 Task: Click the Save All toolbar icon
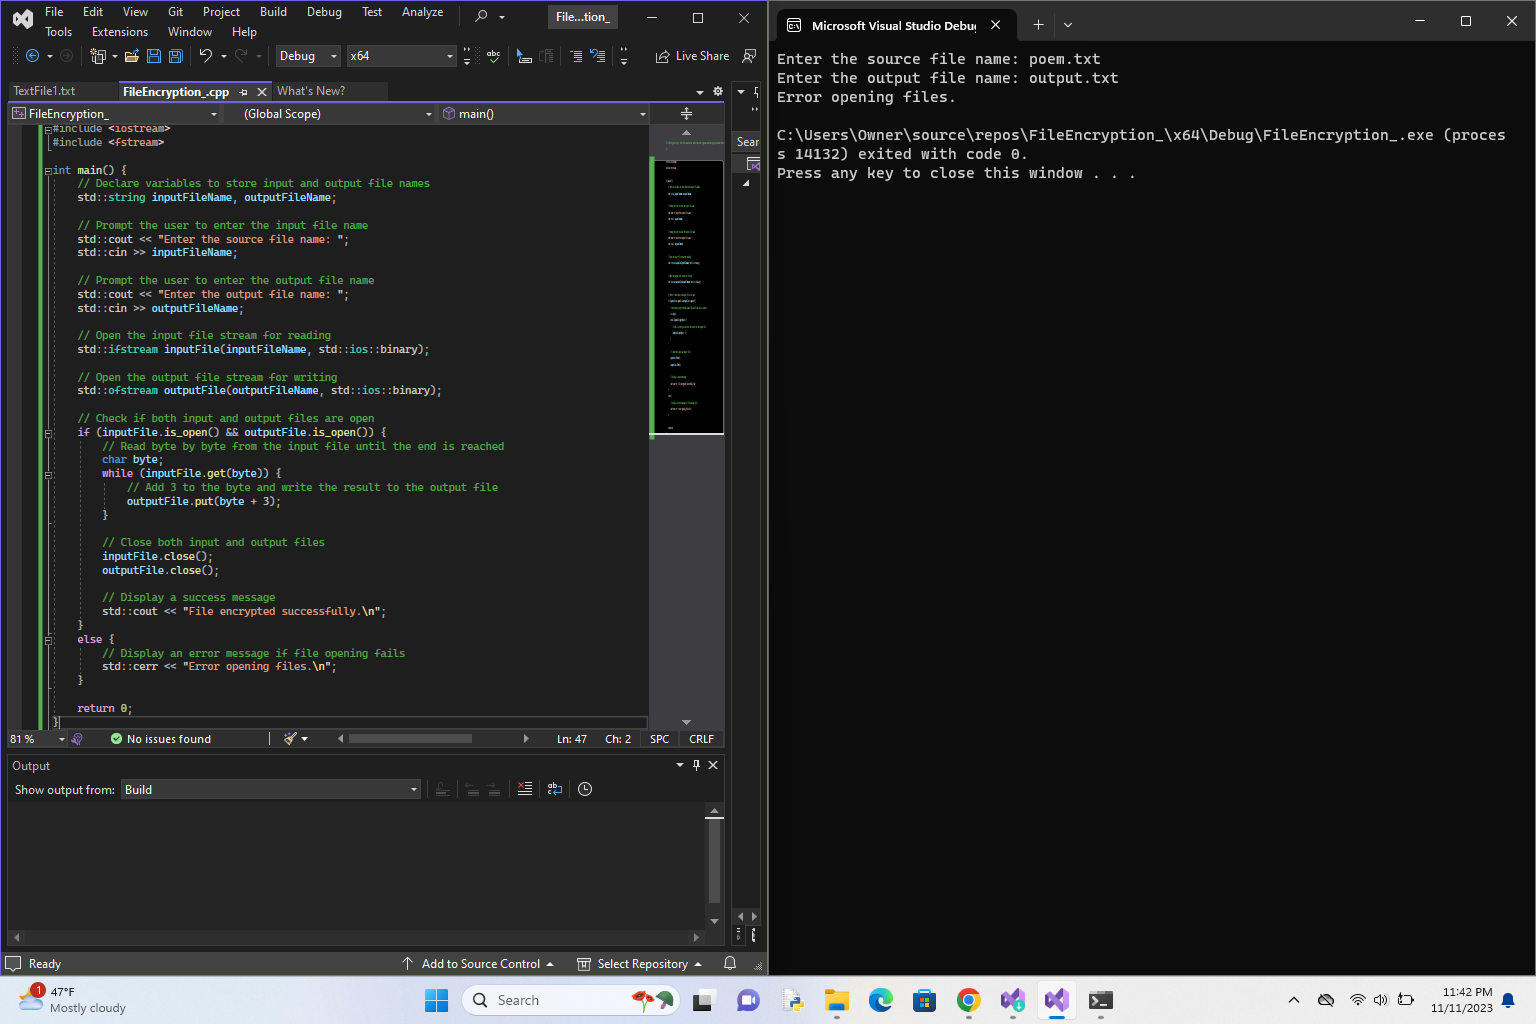(x=175, y=56)
